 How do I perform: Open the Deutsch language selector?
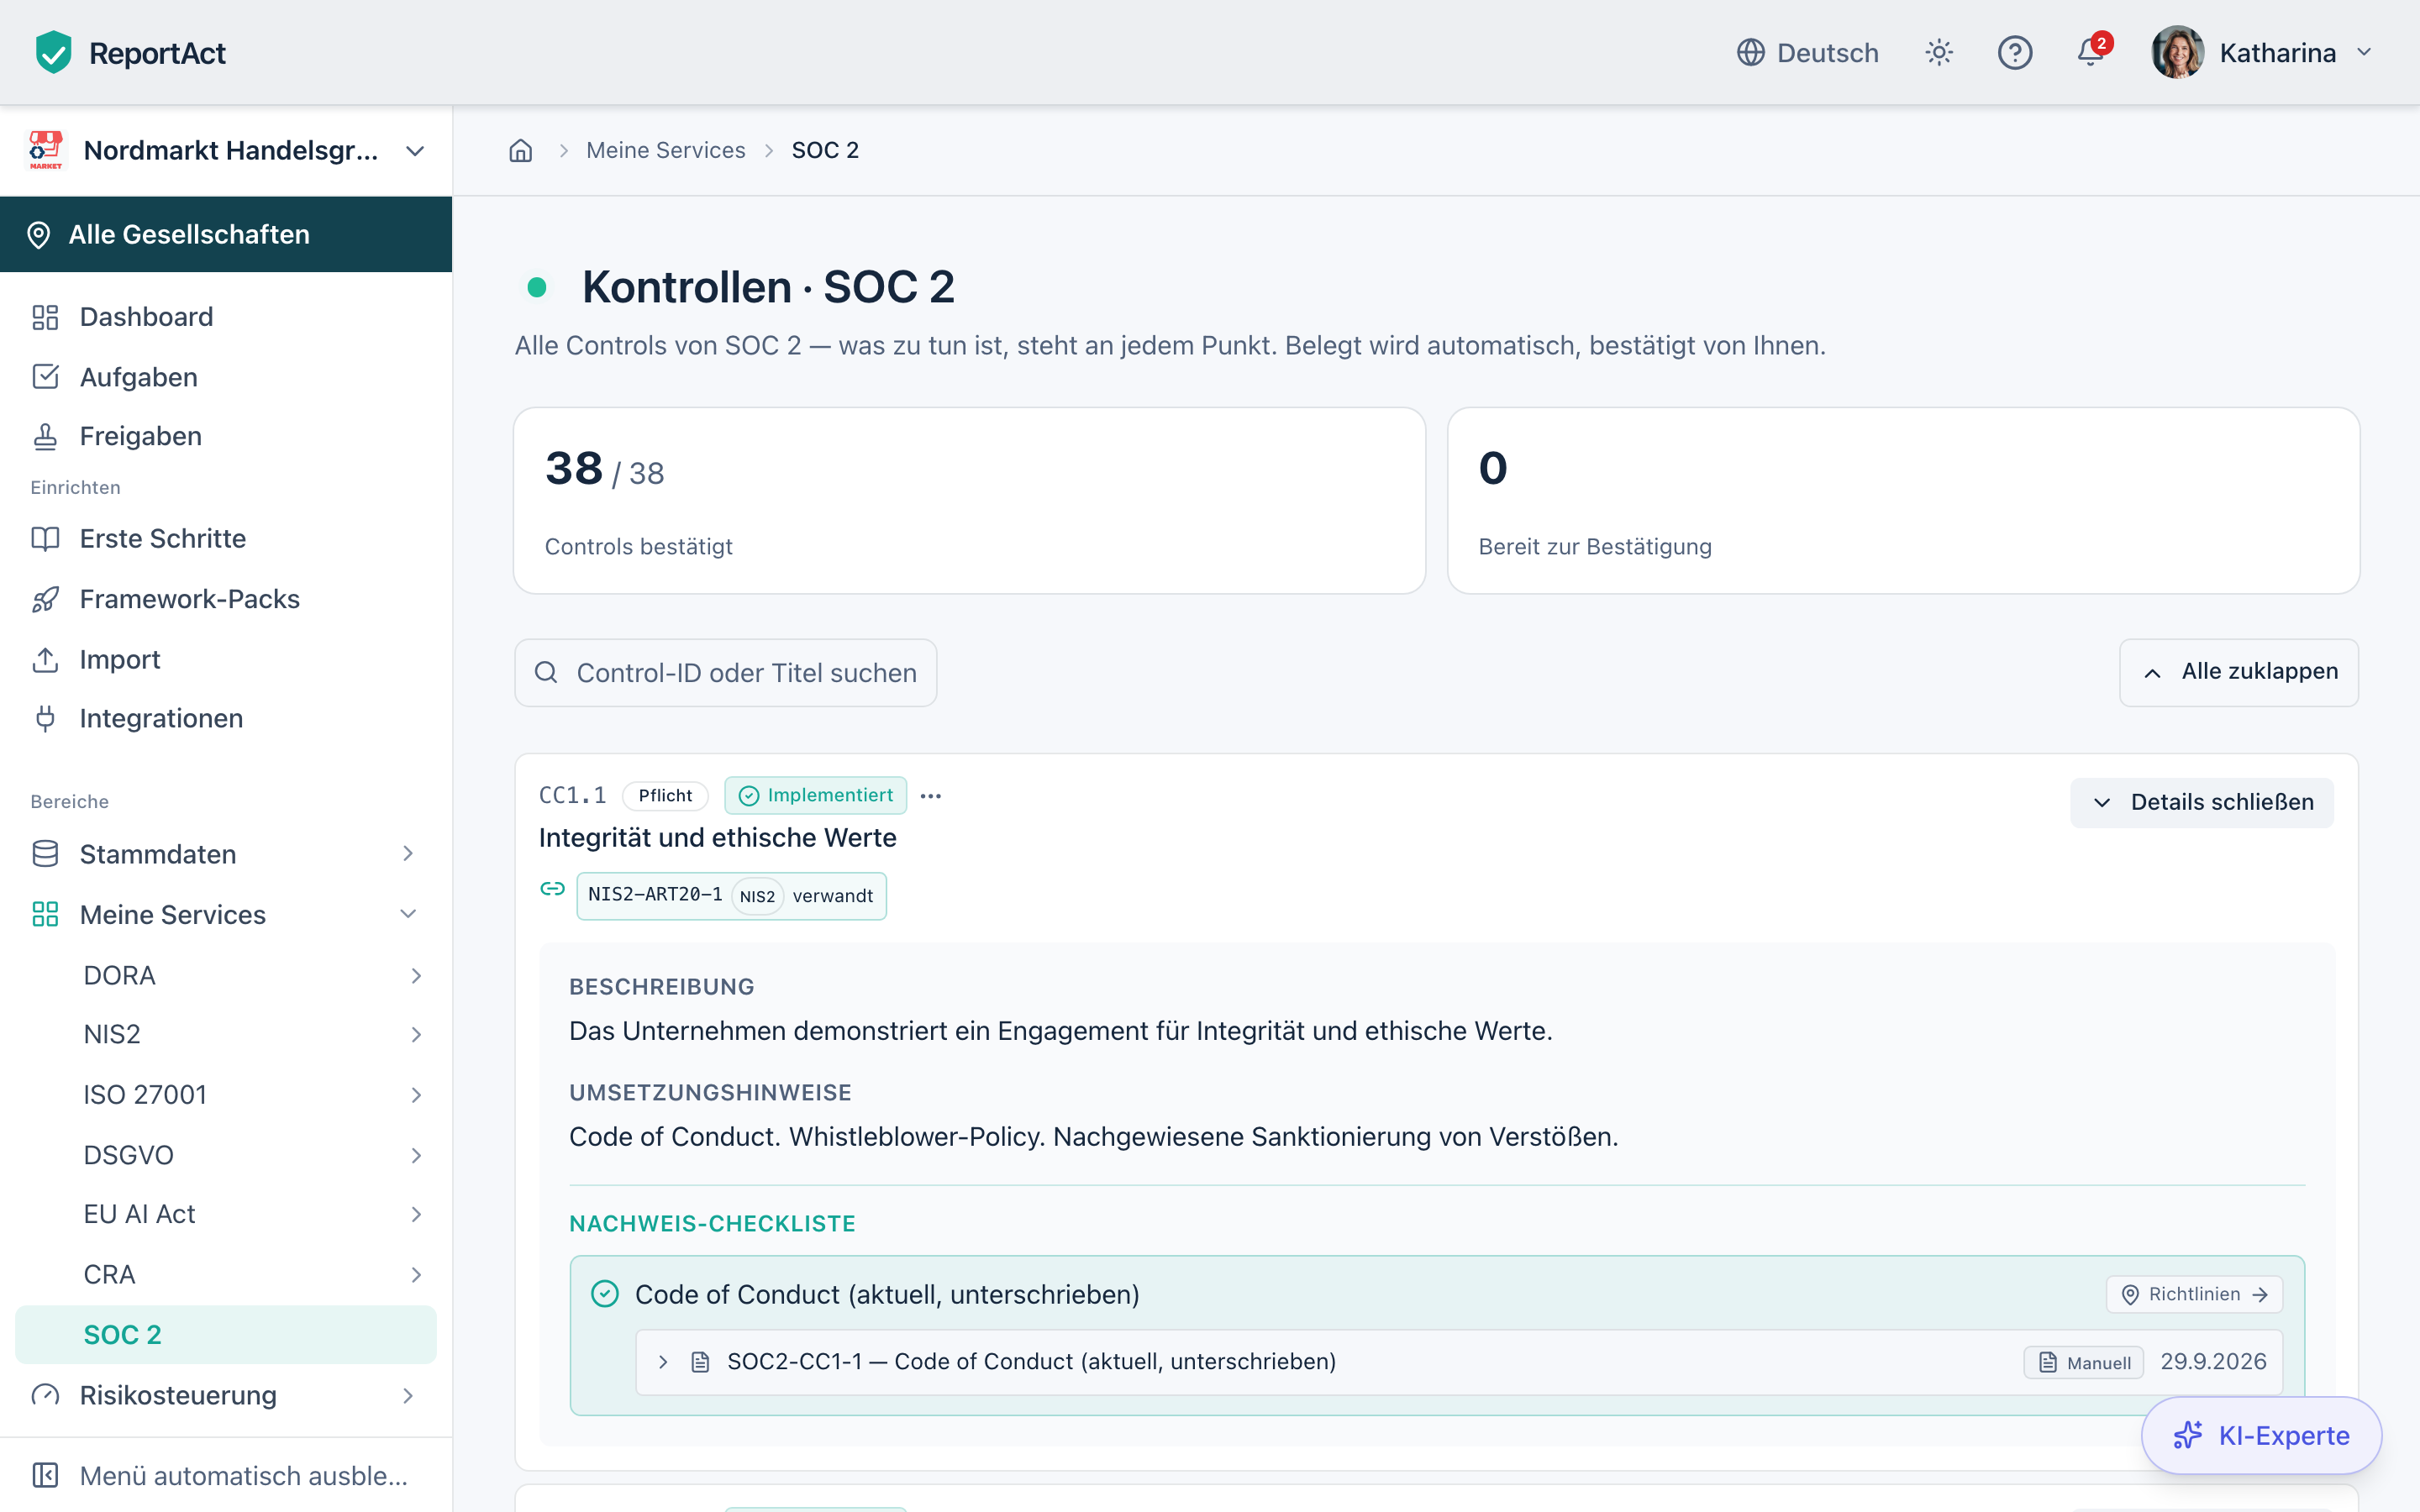pyautogui.click(x=1808, y=52)
